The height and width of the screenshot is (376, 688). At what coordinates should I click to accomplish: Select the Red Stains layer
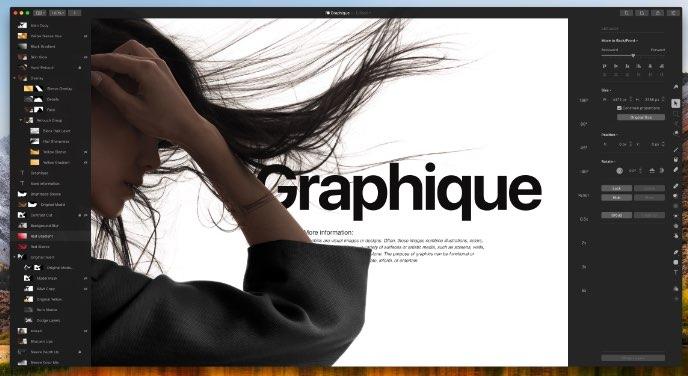(x=50, y=247)
